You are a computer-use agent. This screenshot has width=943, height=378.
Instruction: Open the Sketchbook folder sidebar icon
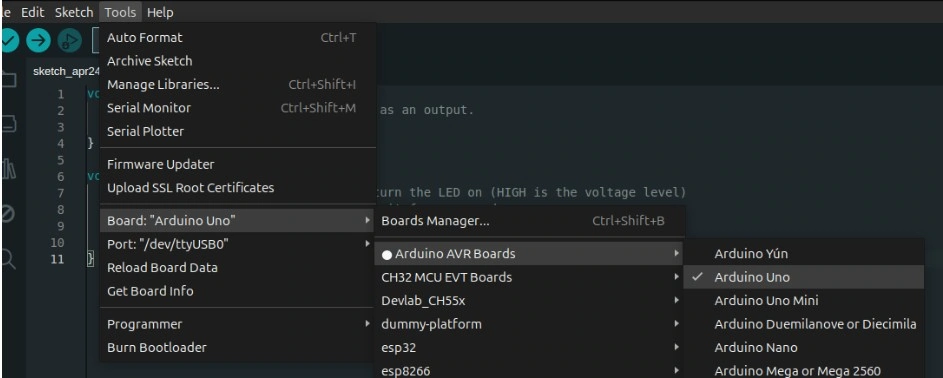[x=8, y=79]
